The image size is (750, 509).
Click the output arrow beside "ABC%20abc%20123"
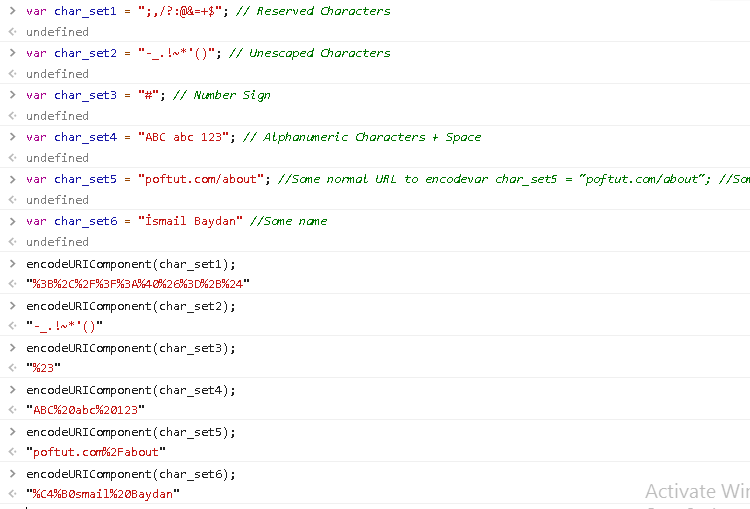pyautogui.click(x=13, y=410)
